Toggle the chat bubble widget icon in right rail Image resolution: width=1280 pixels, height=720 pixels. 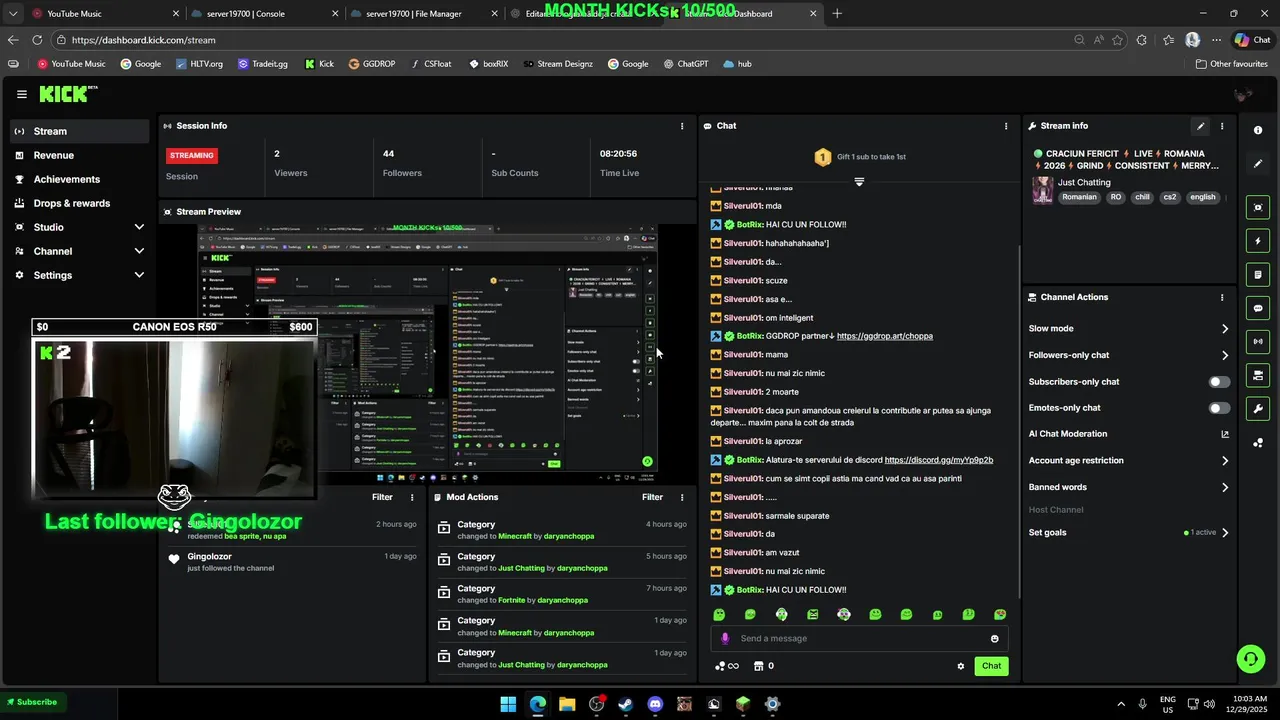(x=1258, y=309)
